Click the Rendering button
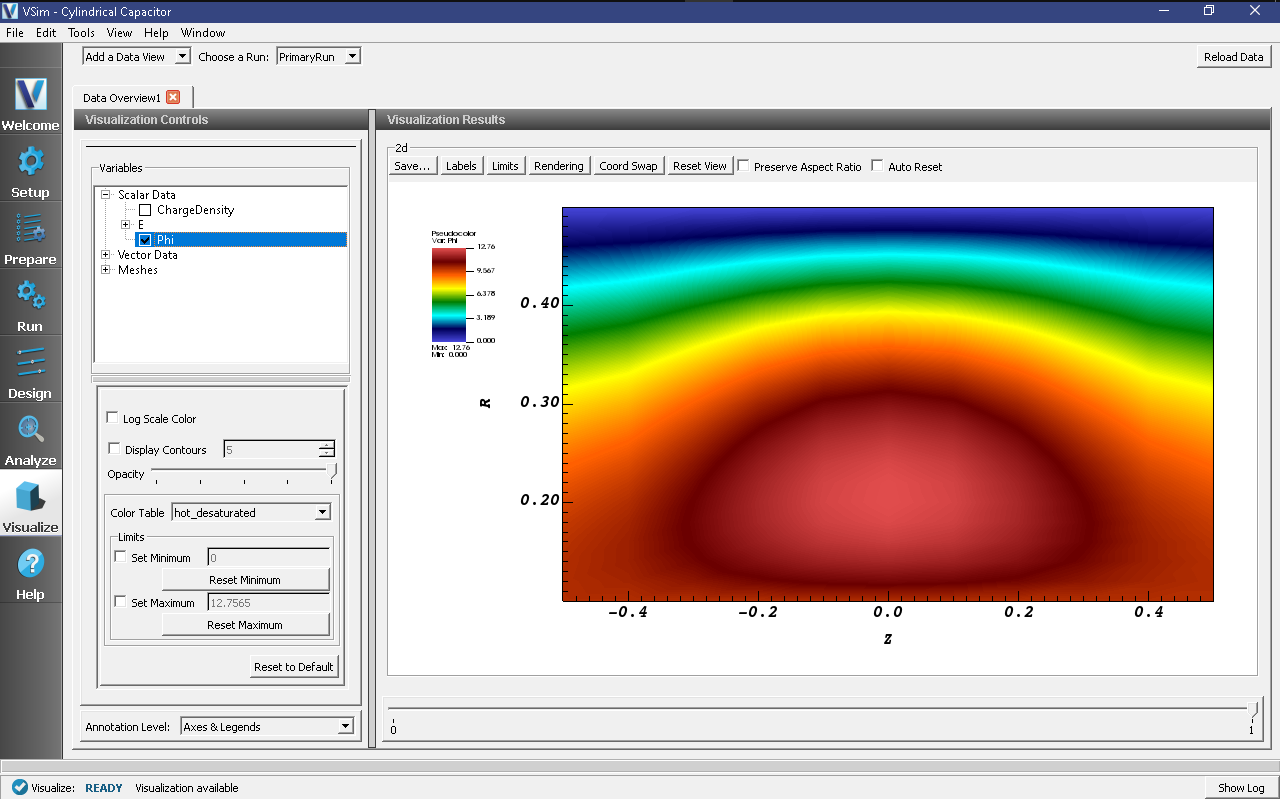 tap(558, 166)
